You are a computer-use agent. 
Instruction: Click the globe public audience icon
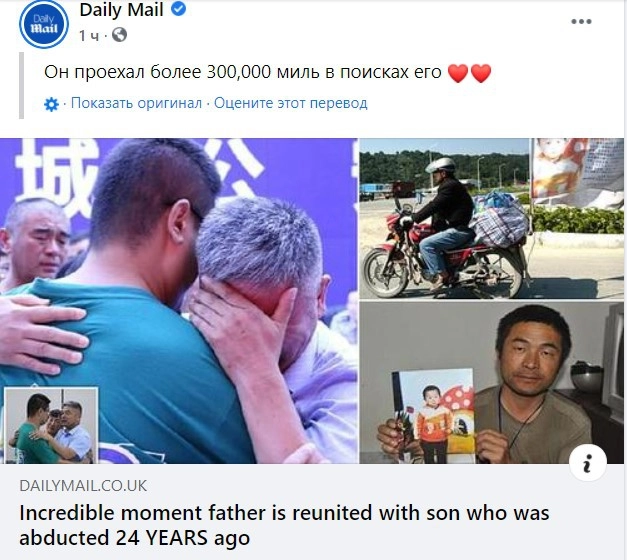point(119,35)
